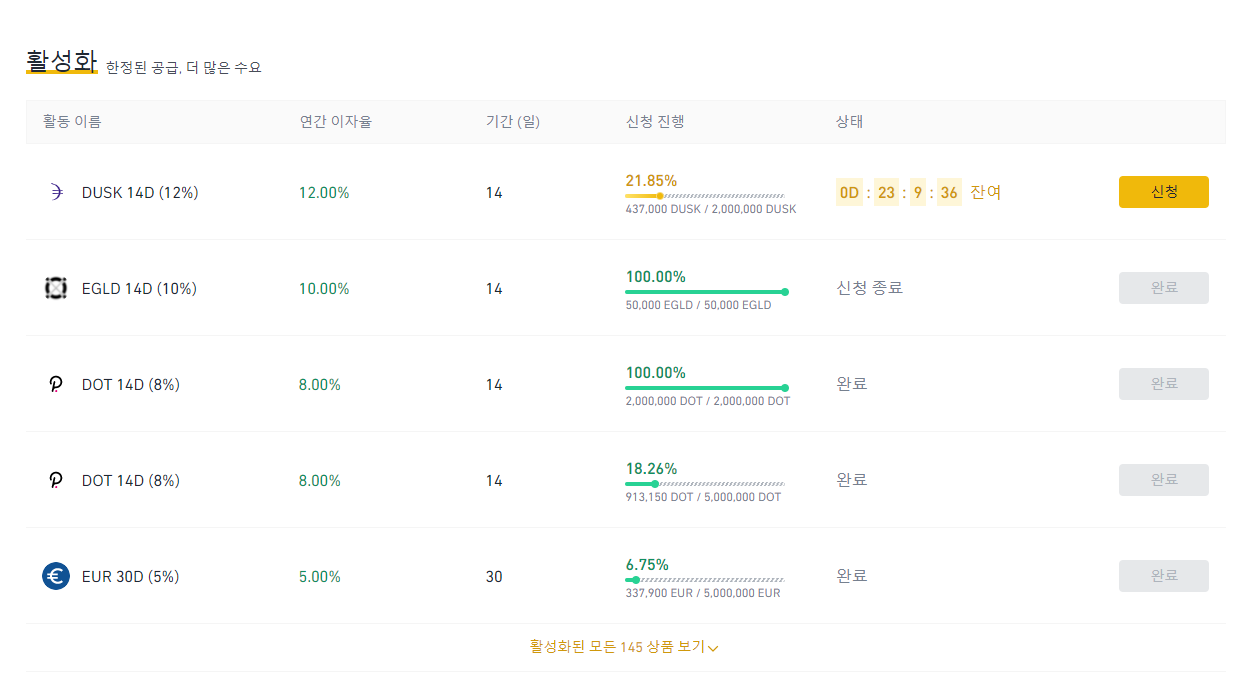The image size is (1239, 686).
Task: Click the 신청 진행 column header
Action: click(x=655, y=122)
